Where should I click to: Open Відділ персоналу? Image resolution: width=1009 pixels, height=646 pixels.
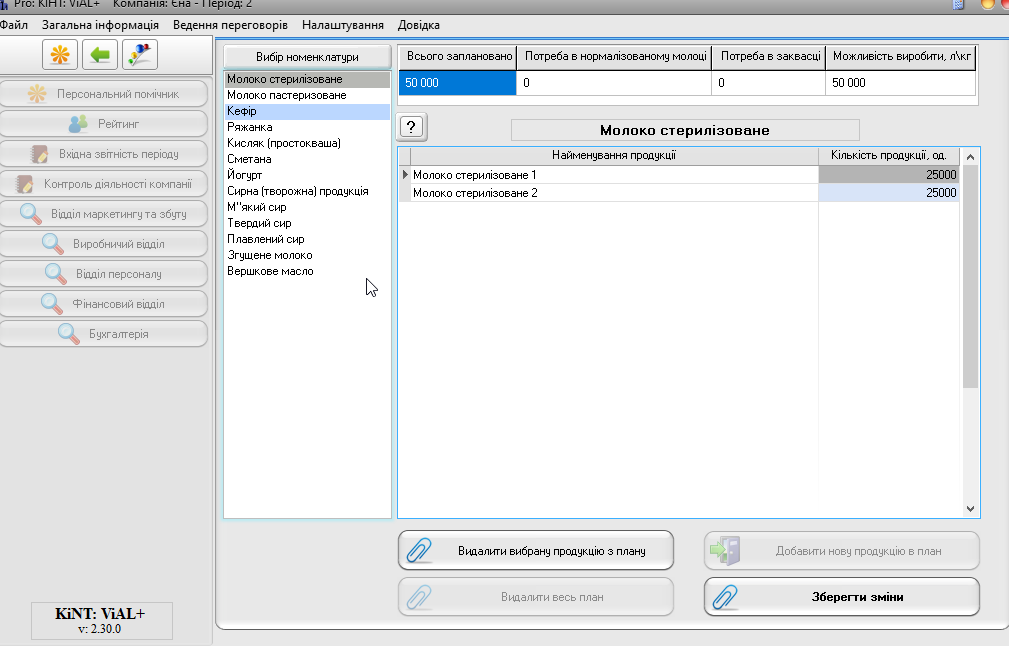(104, 274)
